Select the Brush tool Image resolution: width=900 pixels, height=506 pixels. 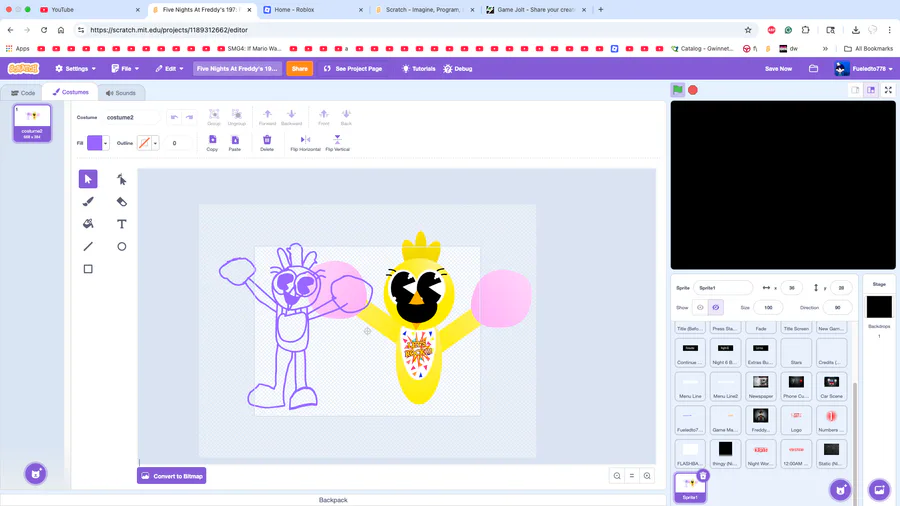point(88,201)
